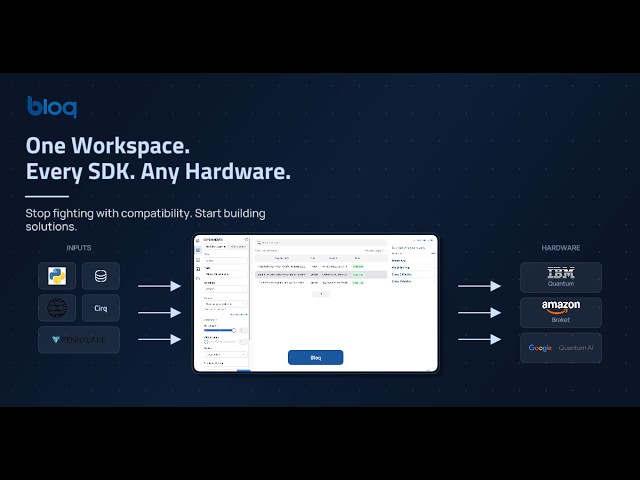
Task: Click the "One Workspace." headline
Action: [108, 146]
